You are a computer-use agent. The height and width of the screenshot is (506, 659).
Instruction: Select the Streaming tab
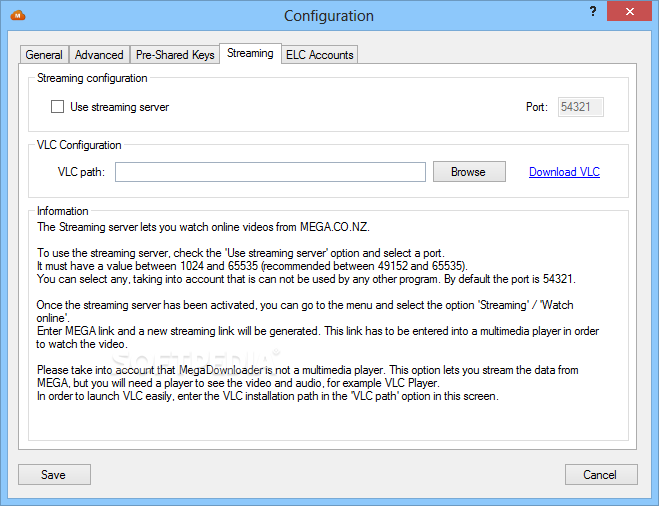point(250,53)
